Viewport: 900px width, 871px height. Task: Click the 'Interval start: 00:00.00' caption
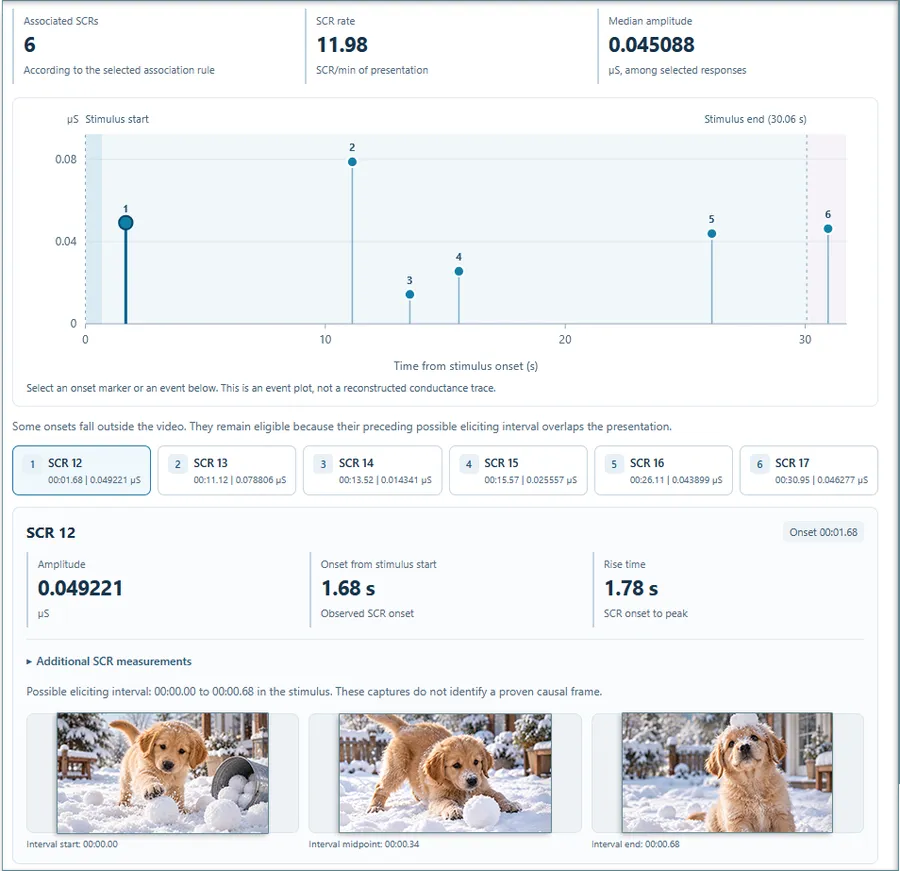72,844
